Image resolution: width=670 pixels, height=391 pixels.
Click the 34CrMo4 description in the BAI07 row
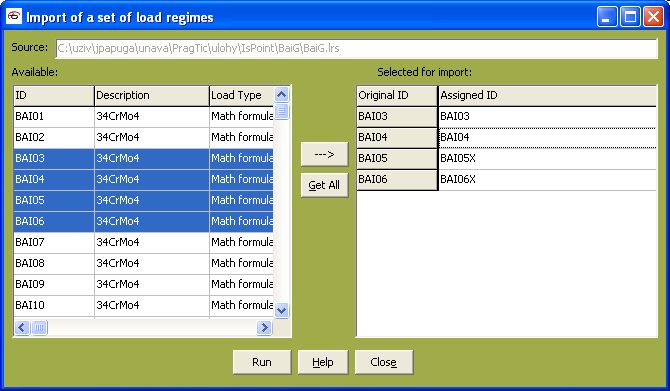152,242
